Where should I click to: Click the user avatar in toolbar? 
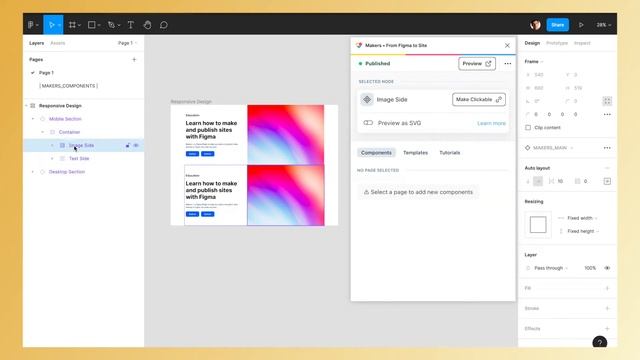[536, 25]
